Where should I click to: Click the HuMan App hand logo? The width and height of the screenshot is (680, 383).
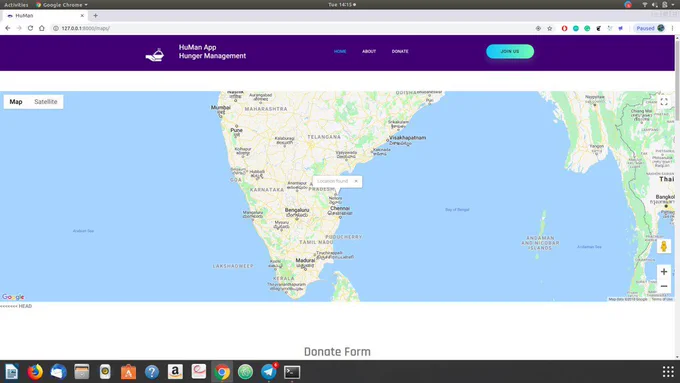pos(155,55)
